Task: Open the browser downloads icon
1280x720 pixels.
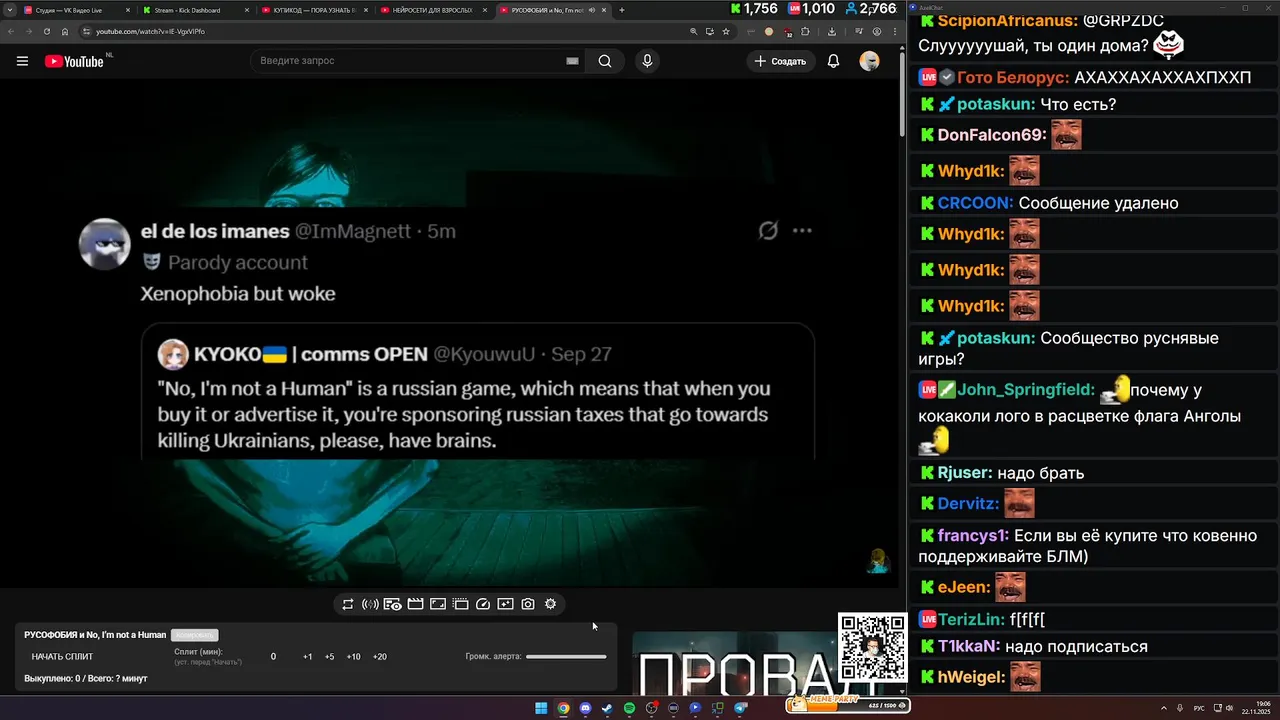Action: (832, 31)
